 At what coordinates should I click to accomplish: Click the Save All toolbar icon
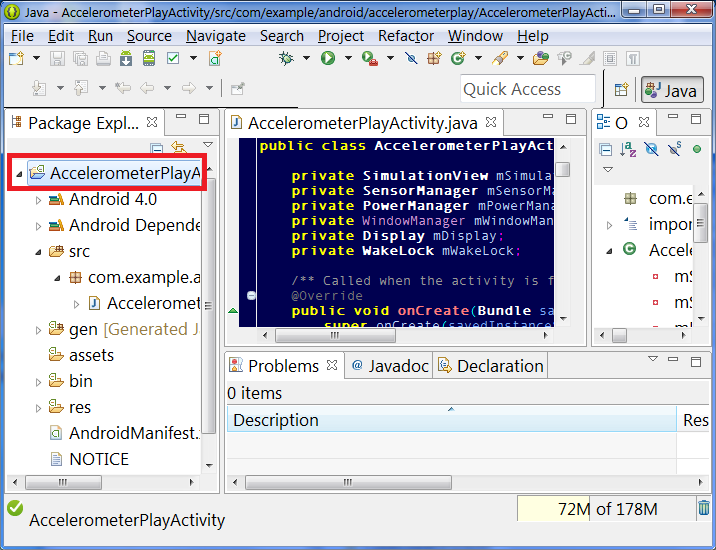(x=80, y=58)
